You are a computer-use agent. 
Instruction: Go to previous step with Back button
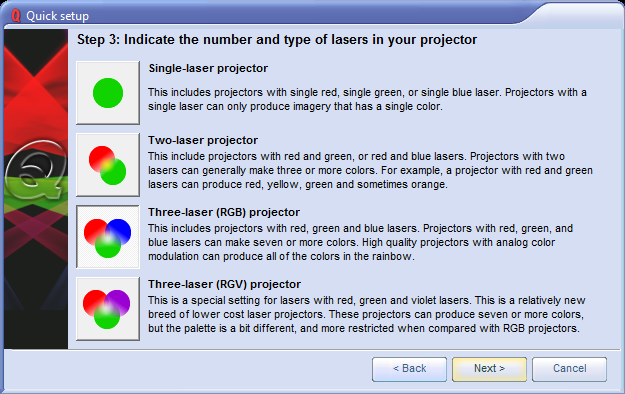[x=409, y=369]
